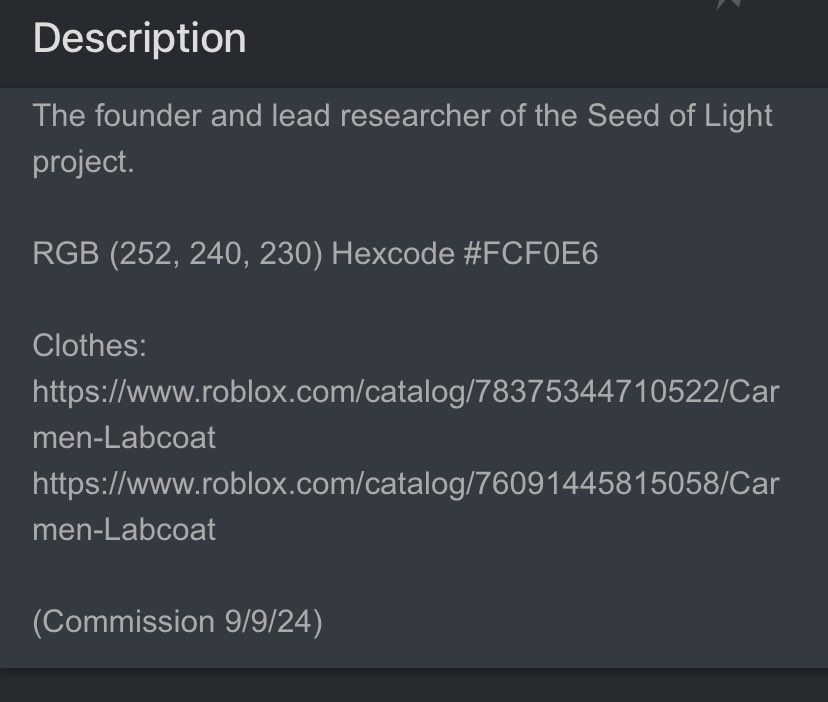Click the second men-Labcoat wrapped line

point(124,530)
